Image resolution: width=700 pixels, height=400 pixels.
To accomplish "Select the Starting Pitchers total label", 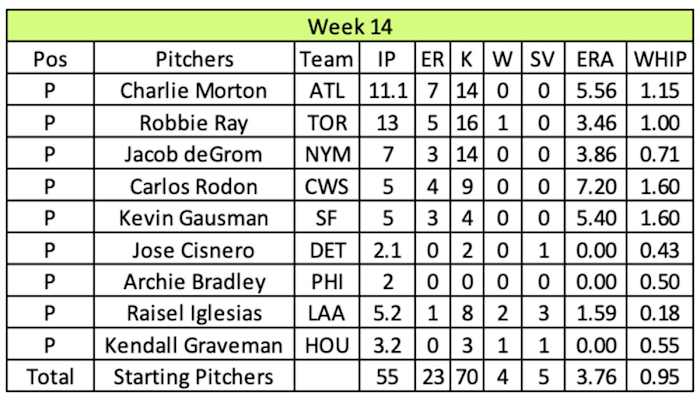I will [x=194, y=377].
